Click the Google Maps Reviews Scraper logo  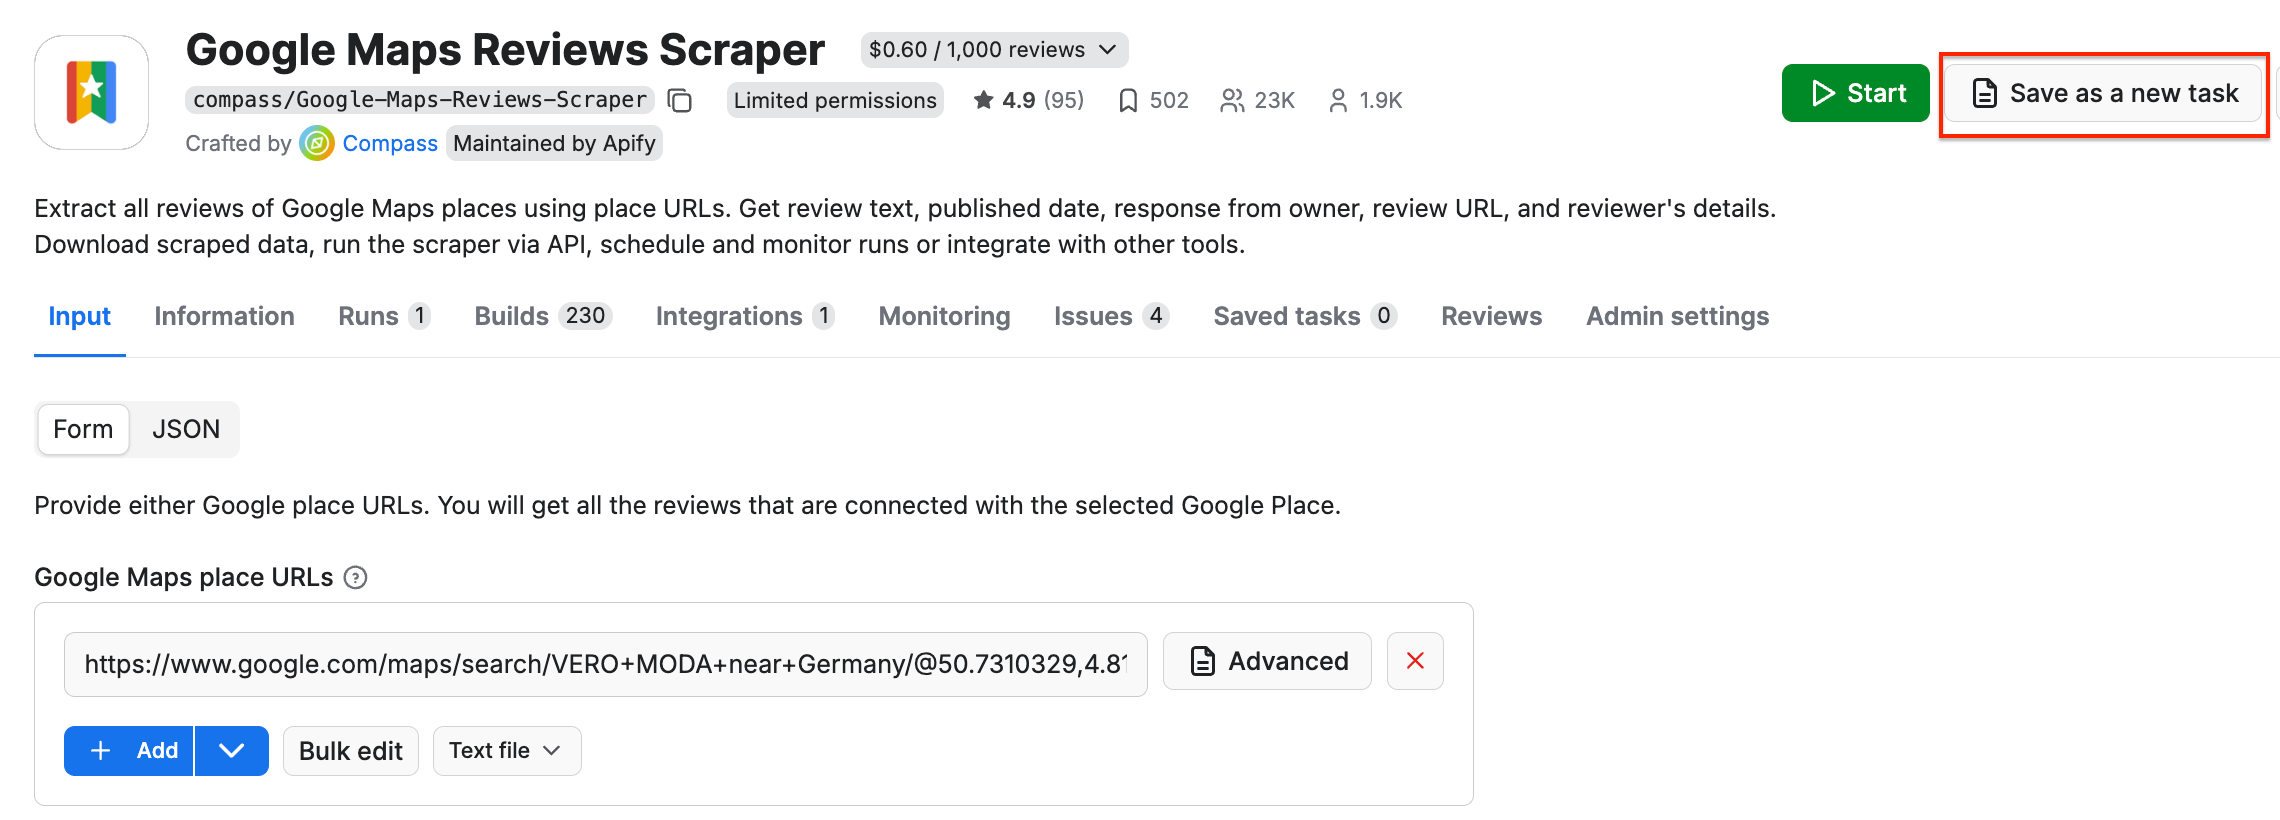[90, 90]
